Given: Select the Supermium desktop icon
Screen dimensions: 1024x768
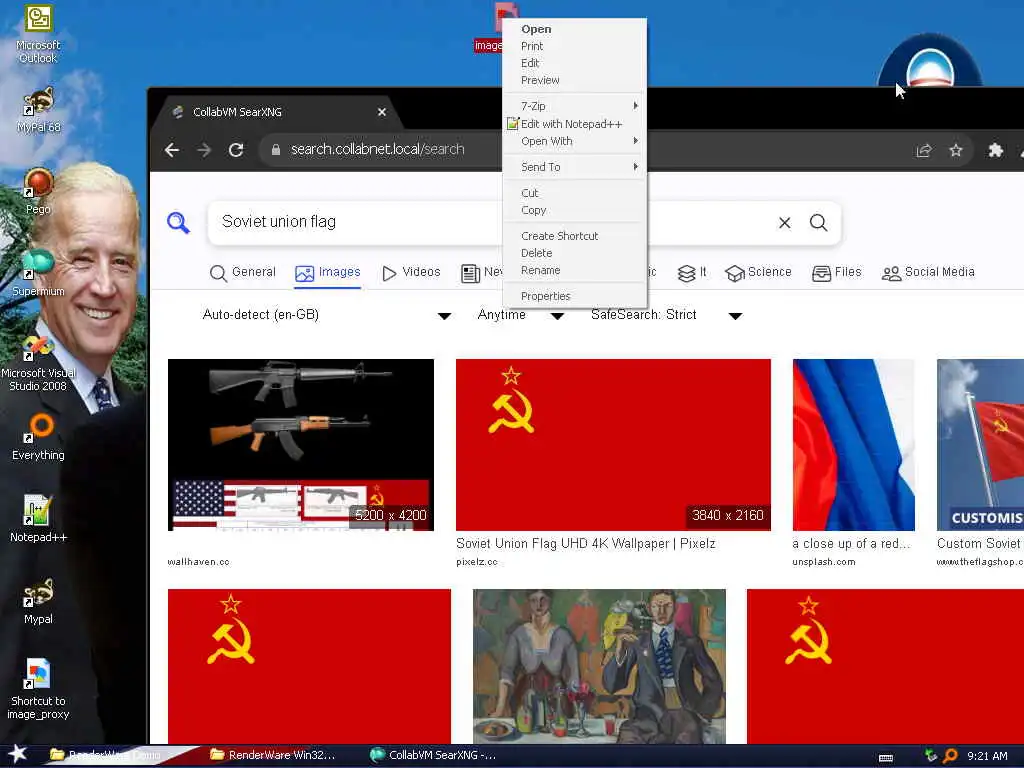Looking at the screenshot, I should 38,273.
